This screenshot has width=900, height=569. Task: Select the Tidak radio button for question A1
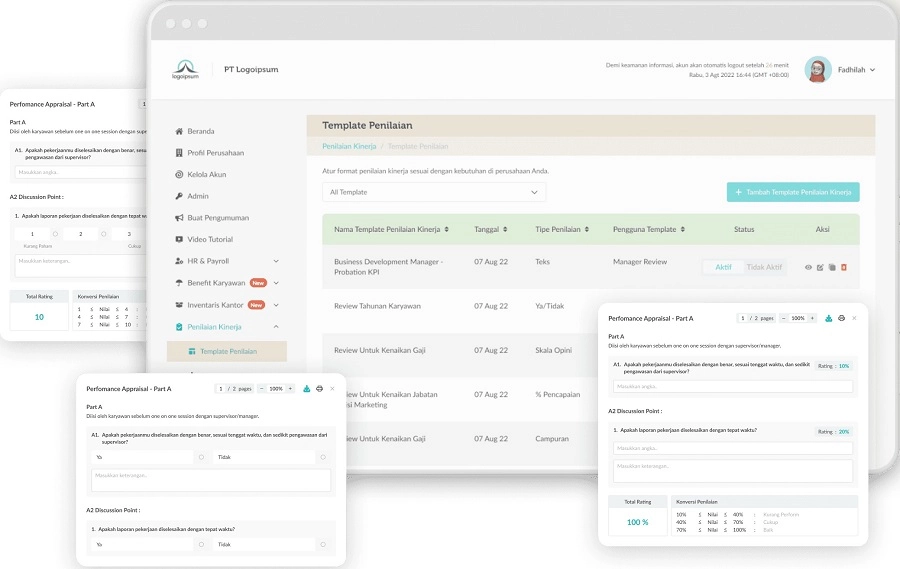click(x=322, y=457)
